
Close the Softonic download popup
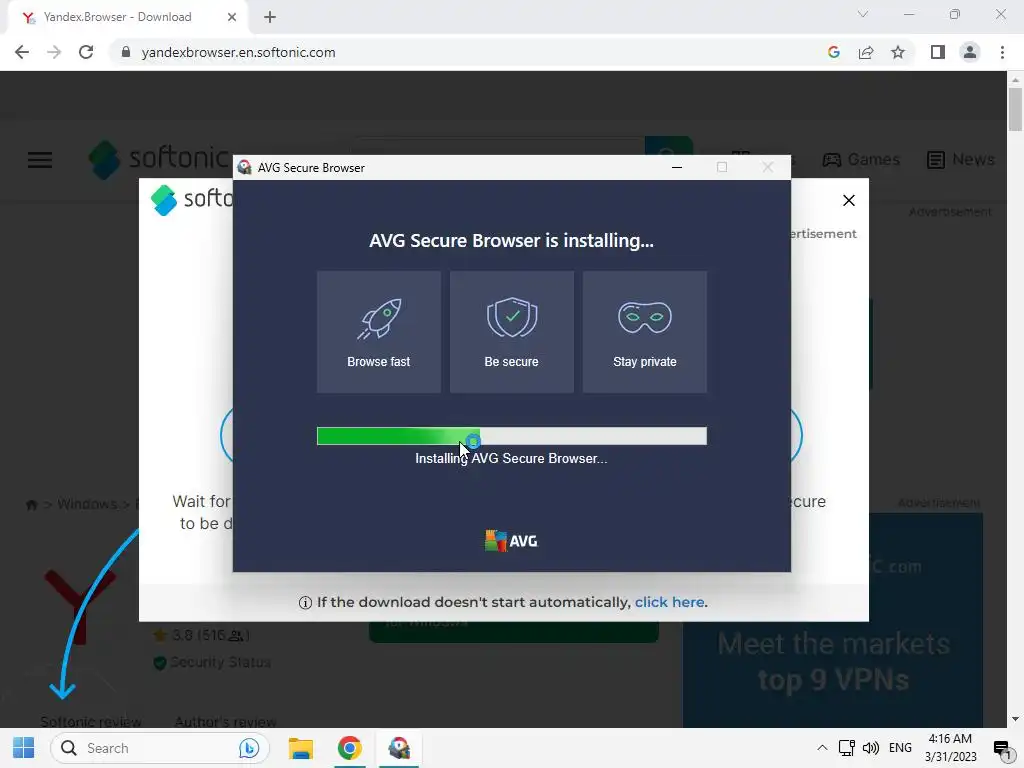click(848, 200)
